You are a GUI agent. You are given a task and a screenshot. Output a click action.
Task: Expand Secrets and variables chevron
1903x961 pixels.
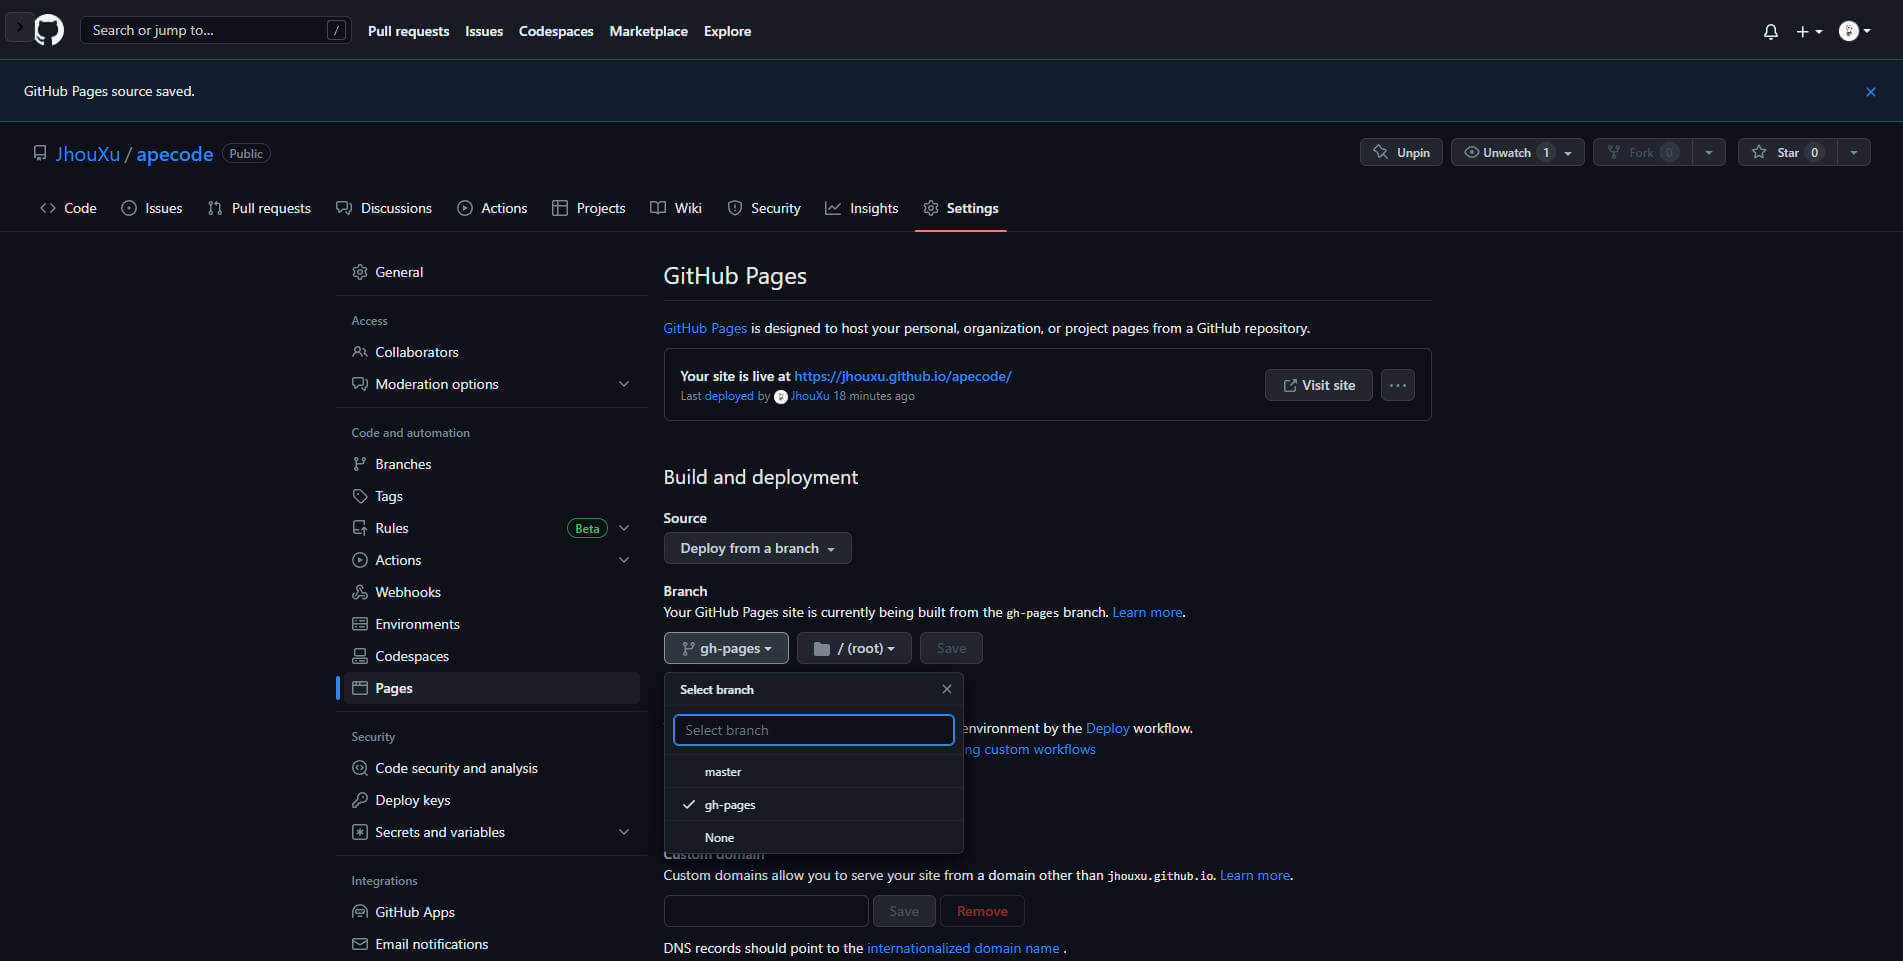pos(624,832)
